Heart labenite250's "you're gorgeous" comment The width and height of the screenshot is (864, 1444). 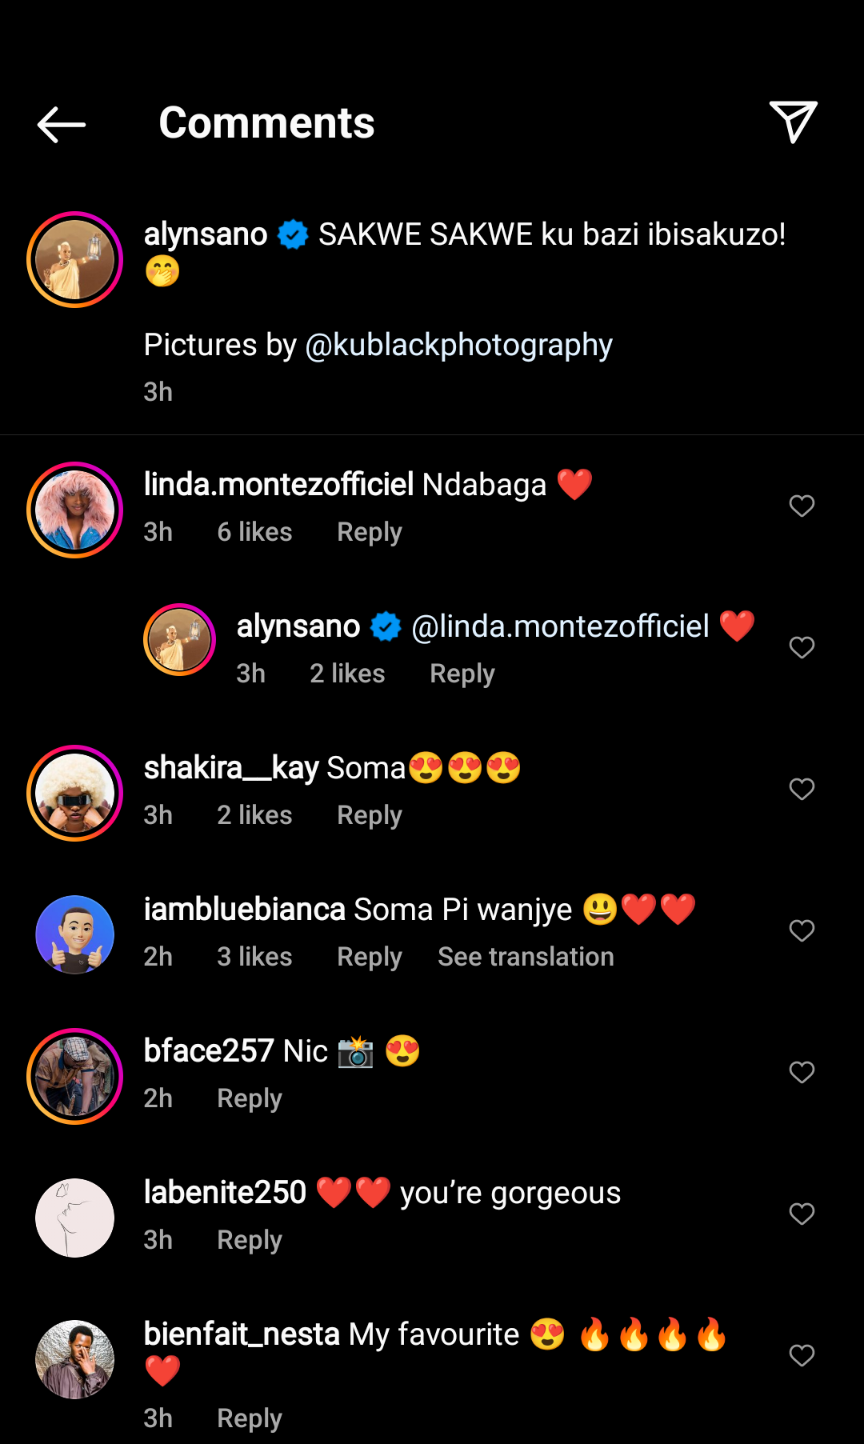pos(802,1214)
